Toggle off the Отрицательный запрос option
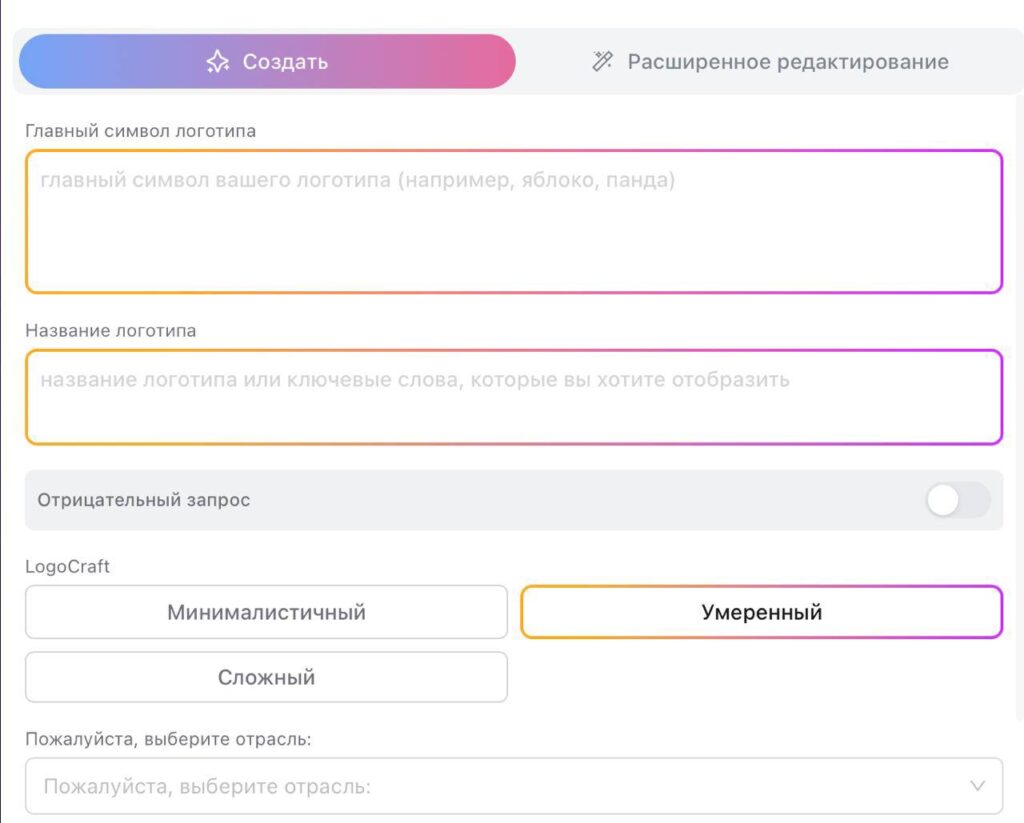This screenshot has width=1024, height=823. (x=958, y=500)
